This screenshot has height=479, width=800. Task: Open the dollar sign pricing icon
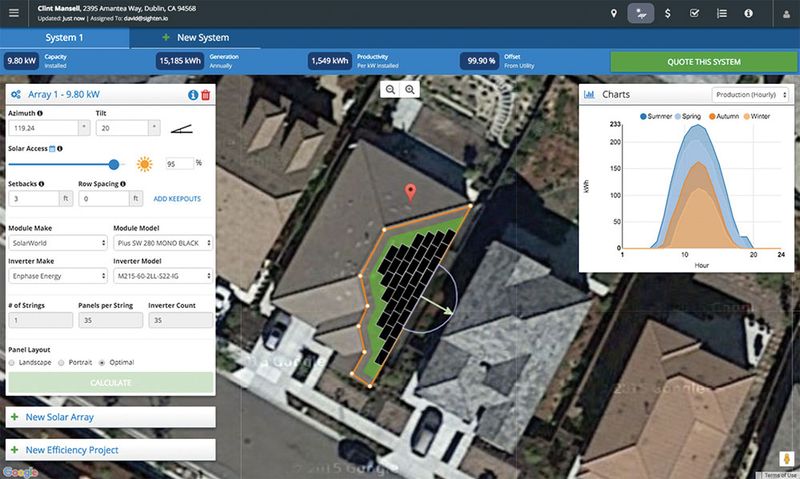667,14
